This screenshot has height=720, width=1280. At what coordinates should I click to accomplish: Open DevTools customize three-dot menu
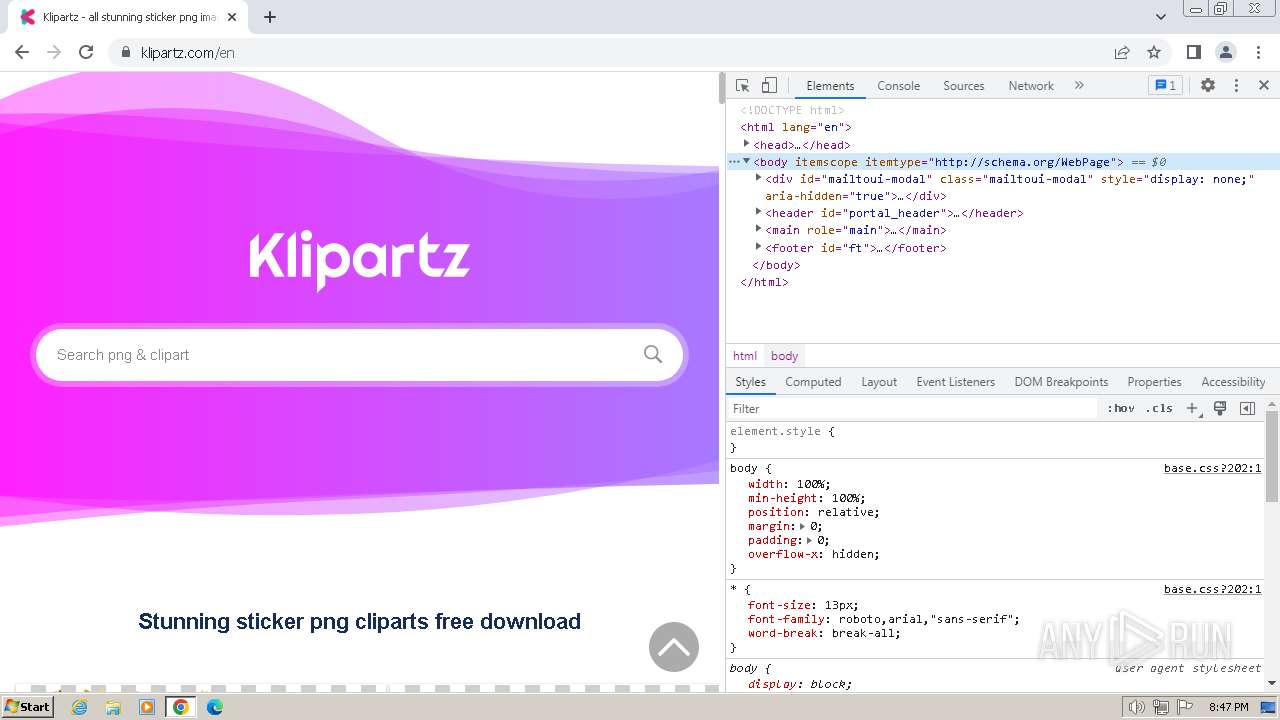pos(1236,86)
